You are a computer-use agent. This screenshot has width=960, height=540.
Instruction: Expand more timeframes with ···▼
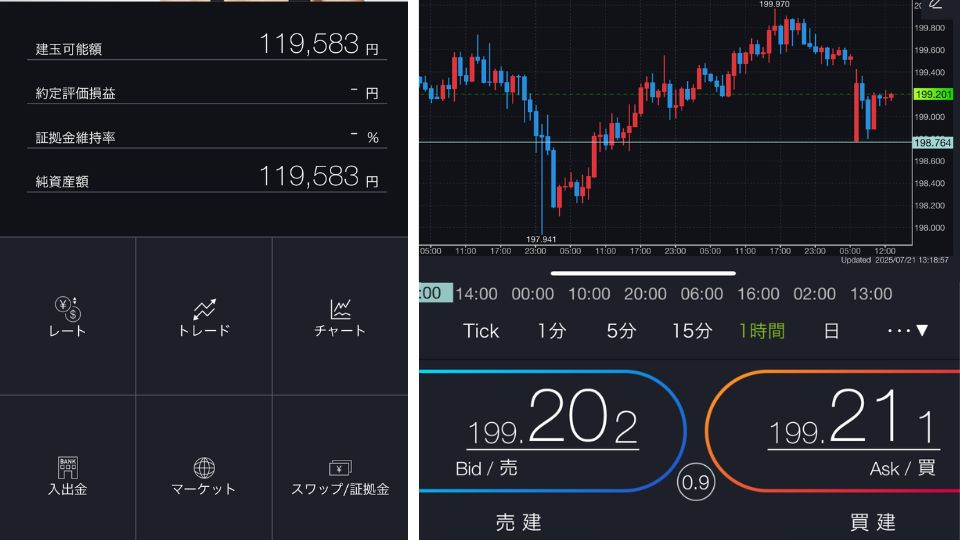tap(908, 331)
